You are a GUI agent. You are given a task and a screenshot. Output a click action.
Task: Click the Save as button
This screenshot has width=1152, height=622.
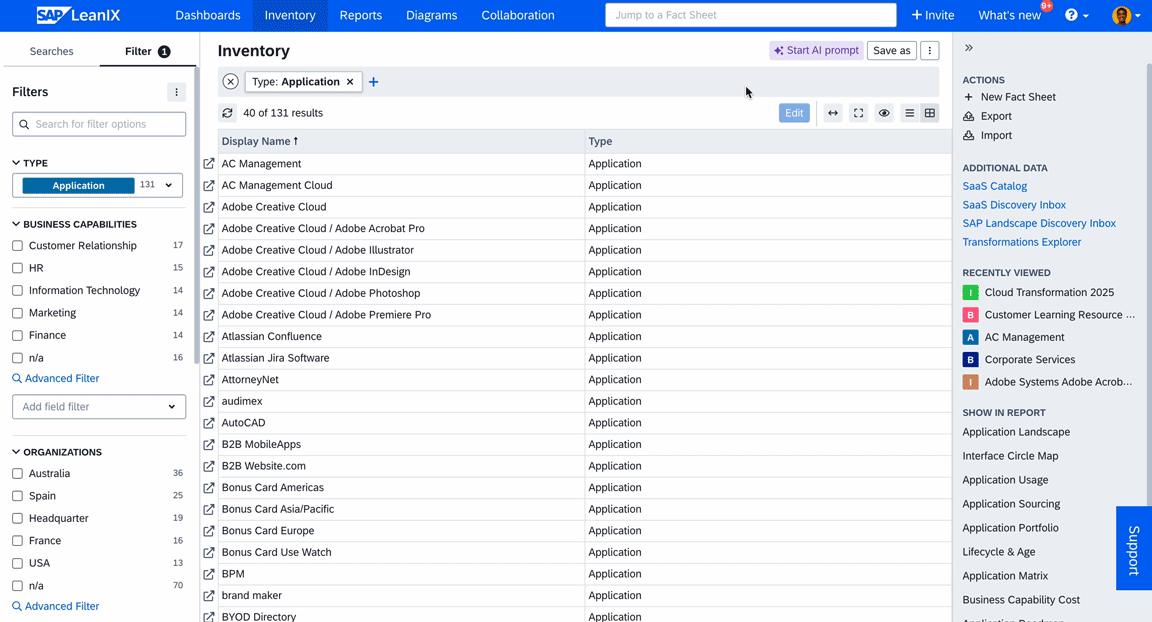[892, 51]
